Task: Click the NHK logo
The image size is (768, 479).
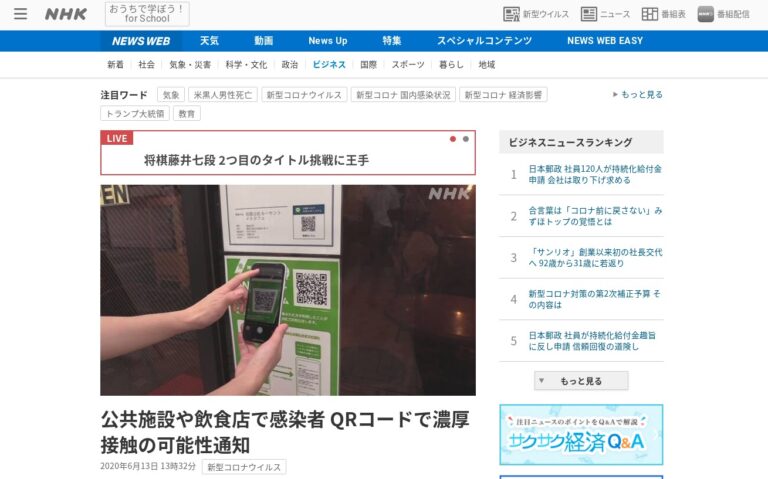Action: point(66,14)
